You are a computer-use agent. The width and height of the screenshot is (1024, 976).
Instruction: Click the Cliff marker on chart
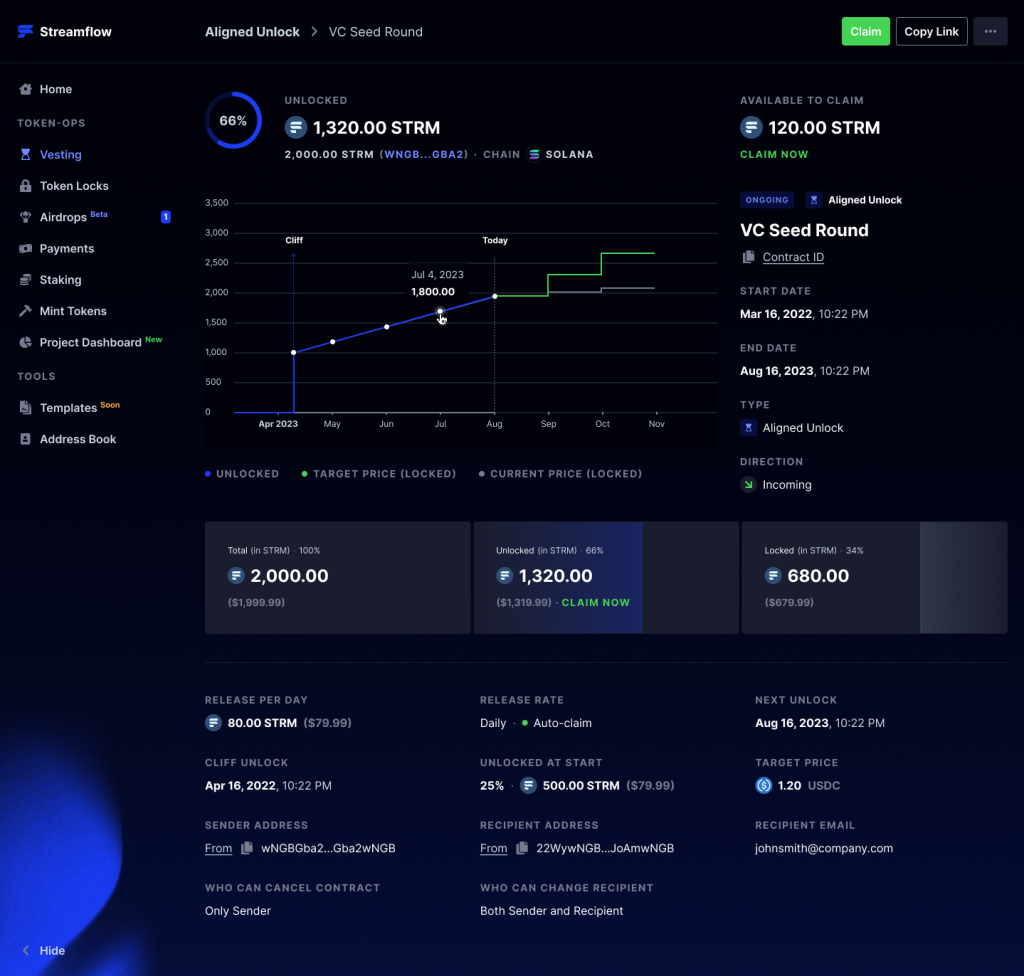294,240
